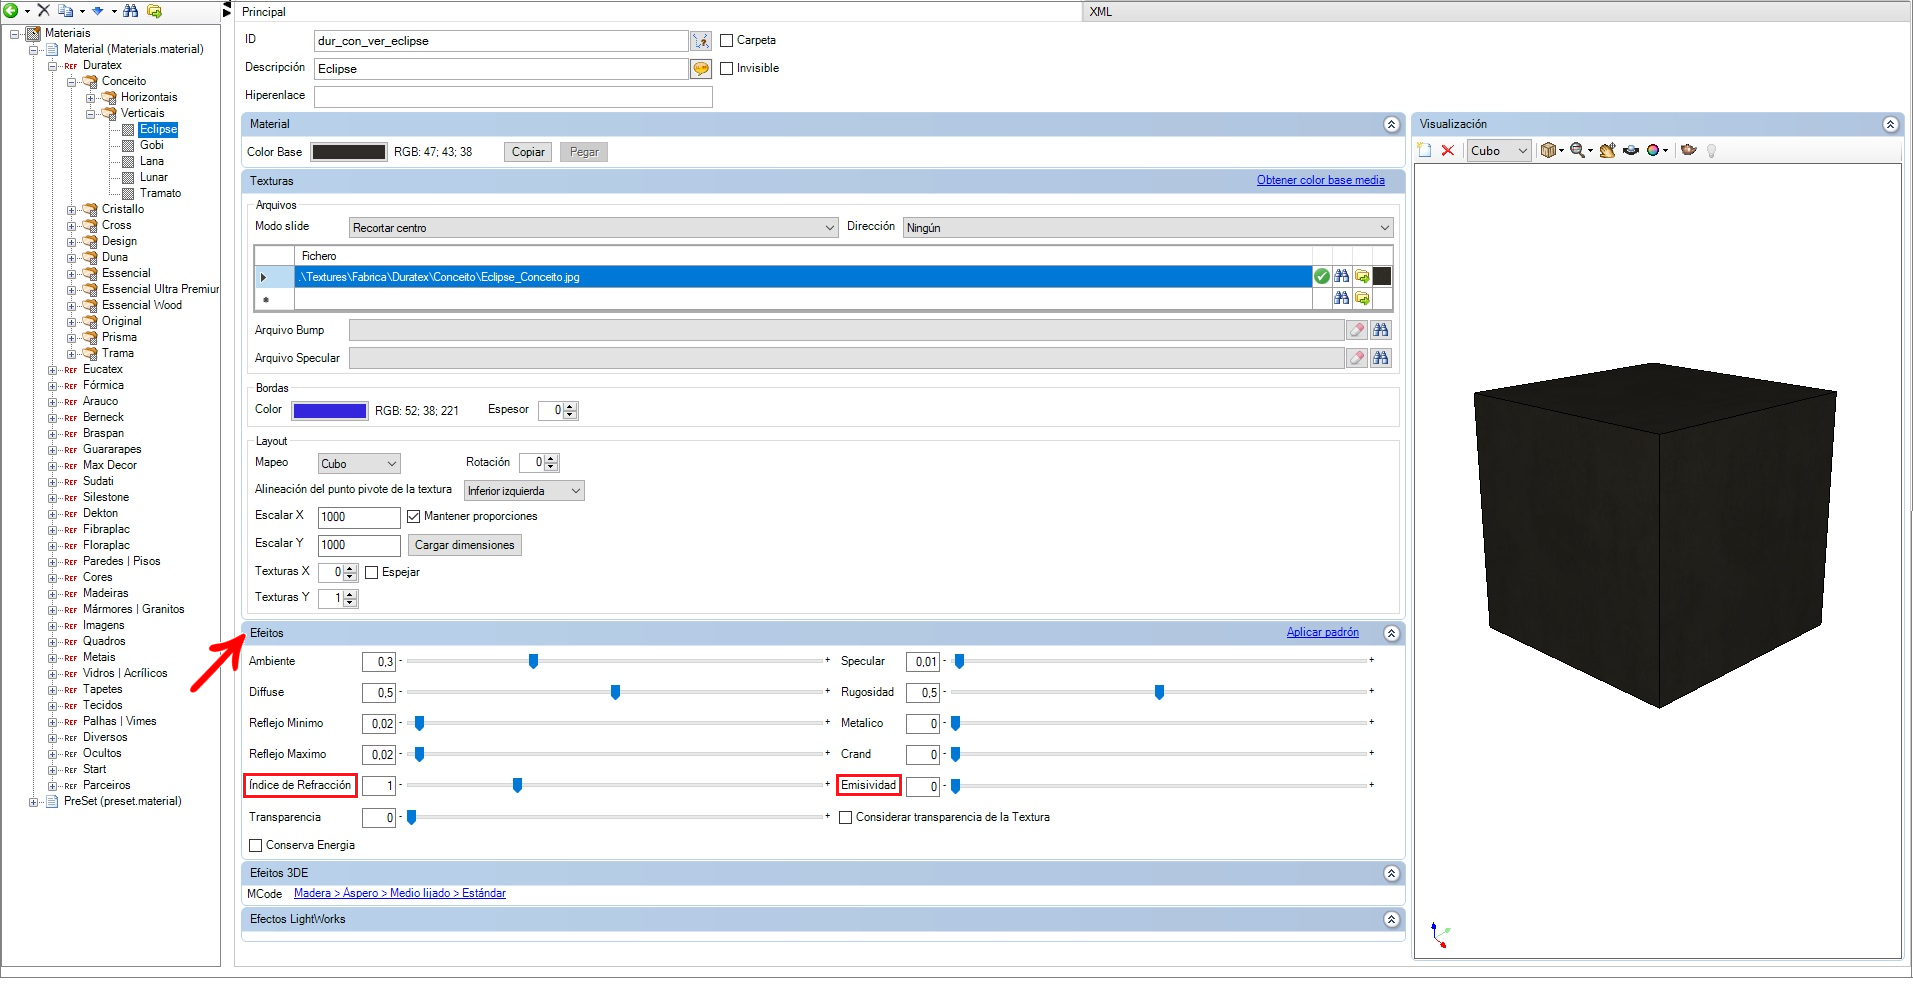Toggle the Carpeta checkbox

pyautogui.click(x=727, y=41)
